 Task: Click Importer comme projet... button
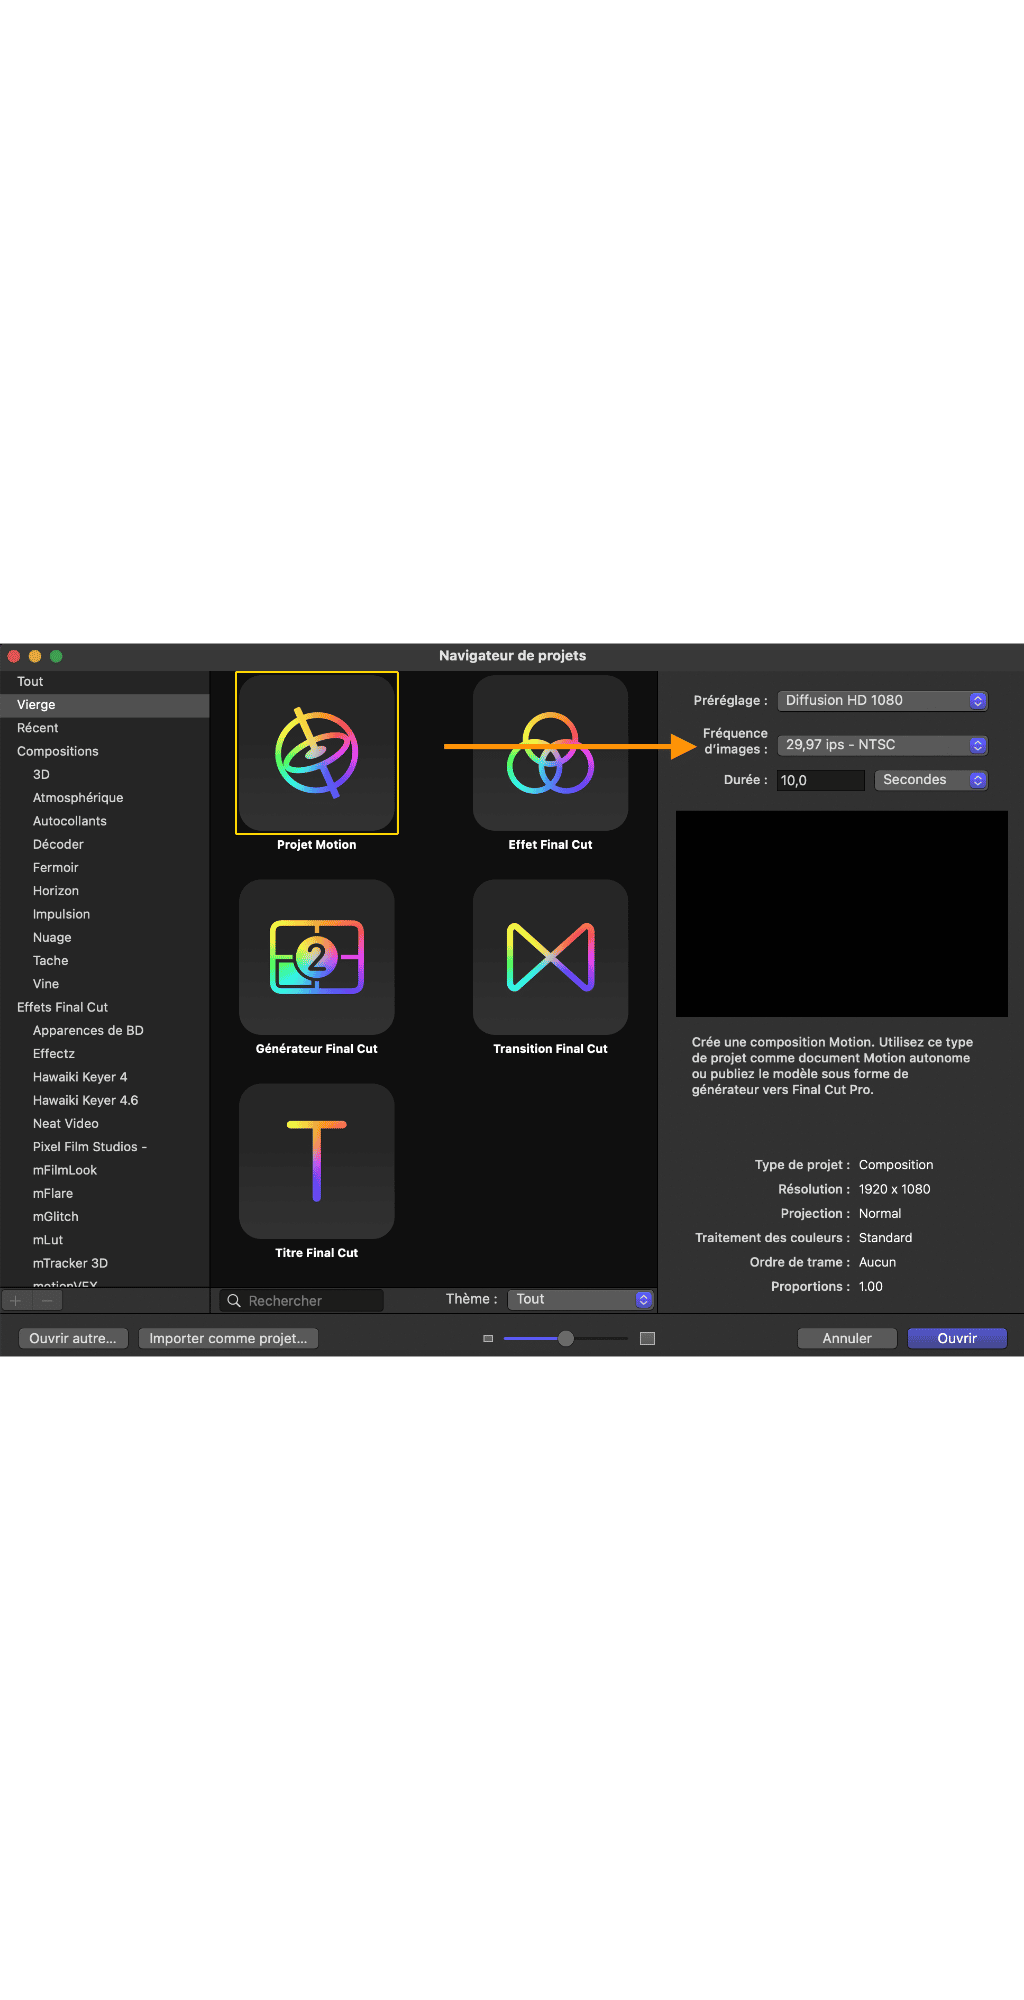click(228, 1339)
